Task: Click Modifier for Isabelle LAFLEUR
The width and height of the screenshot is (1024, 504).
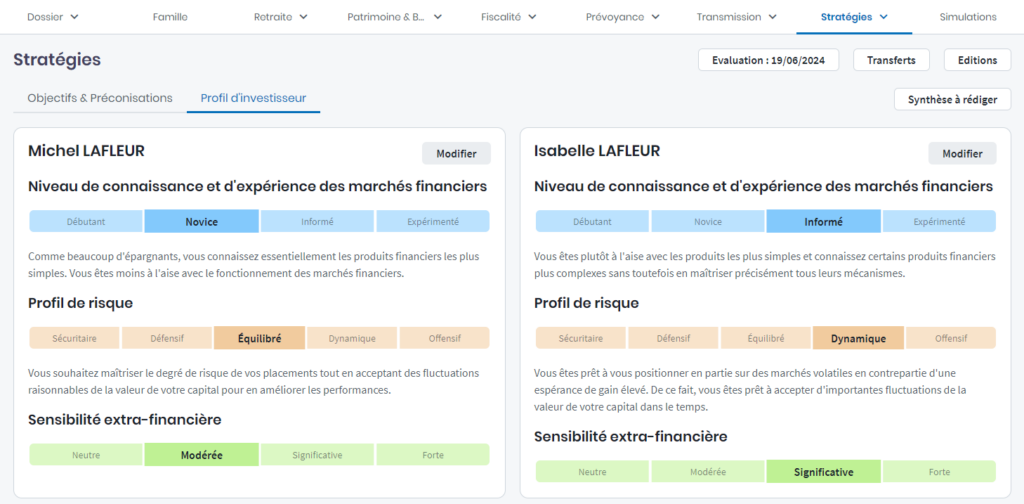Action: click(x=962, y=154)
